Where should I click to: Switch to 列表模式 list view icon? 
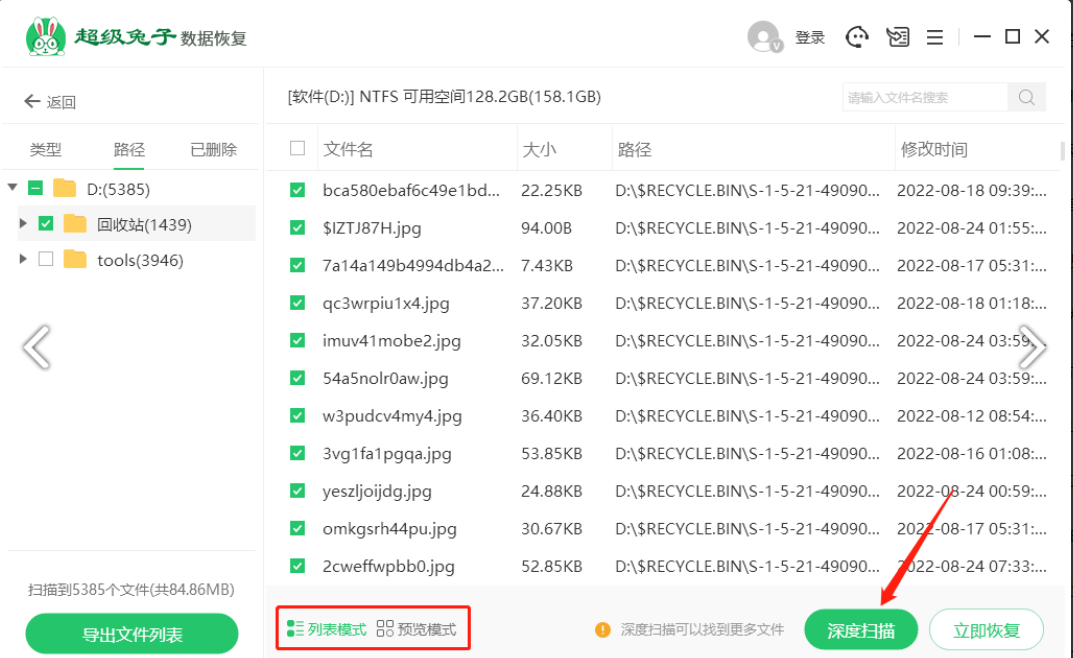tap(295, 629)
